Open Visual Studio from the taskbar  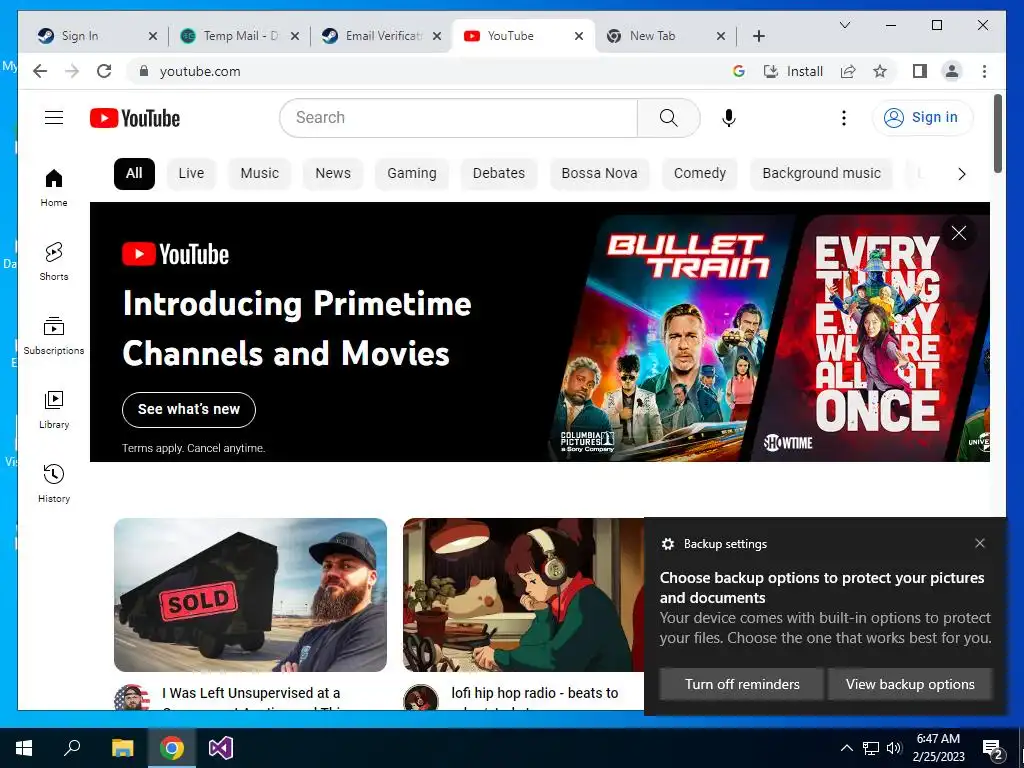[x=221, y=748]
